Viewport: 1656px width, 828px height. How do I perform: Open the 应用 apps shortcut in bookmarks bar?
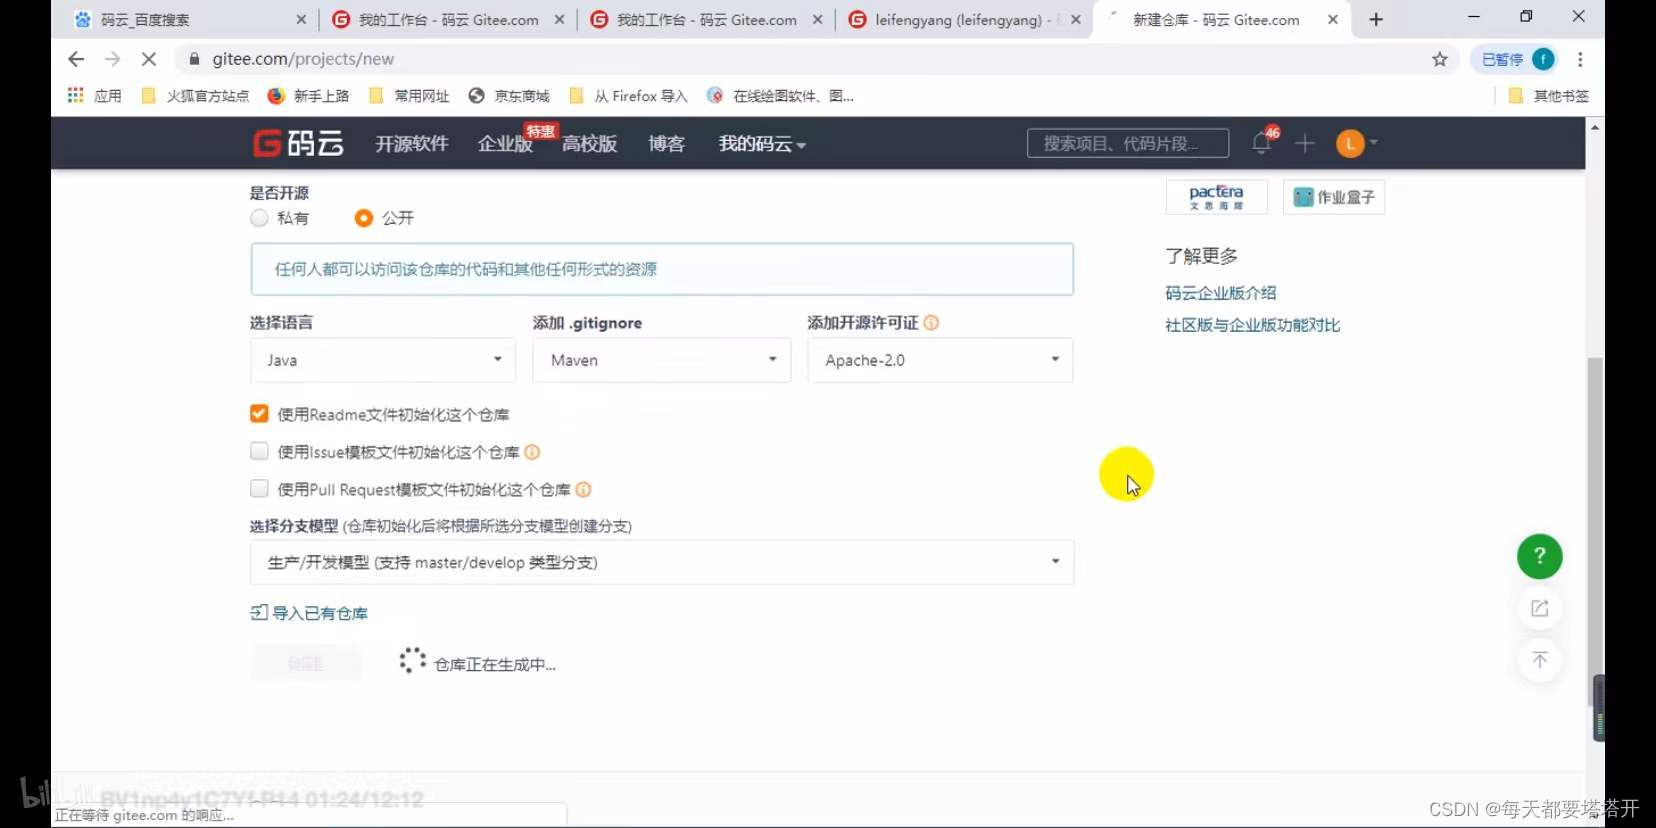[x=94, y=96]
